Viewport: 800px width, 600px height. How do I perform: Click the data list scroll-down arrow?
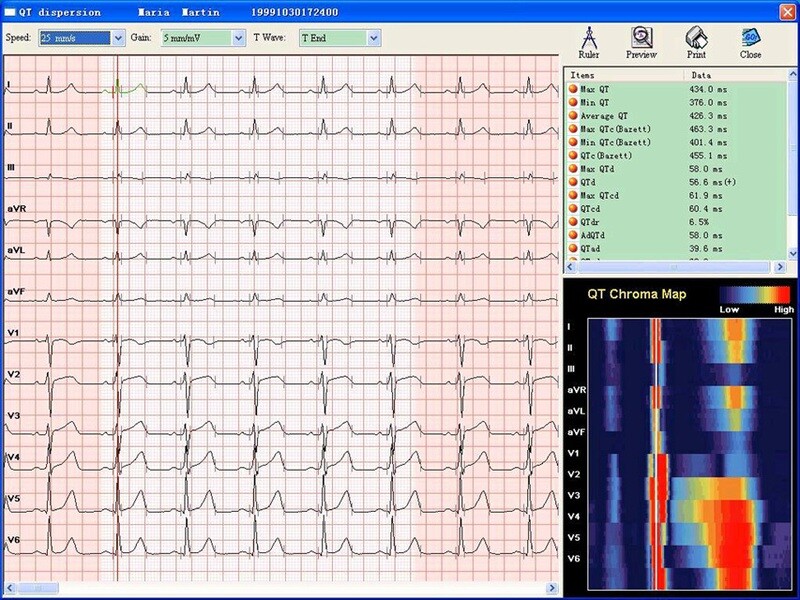click(x=792, y=253)
